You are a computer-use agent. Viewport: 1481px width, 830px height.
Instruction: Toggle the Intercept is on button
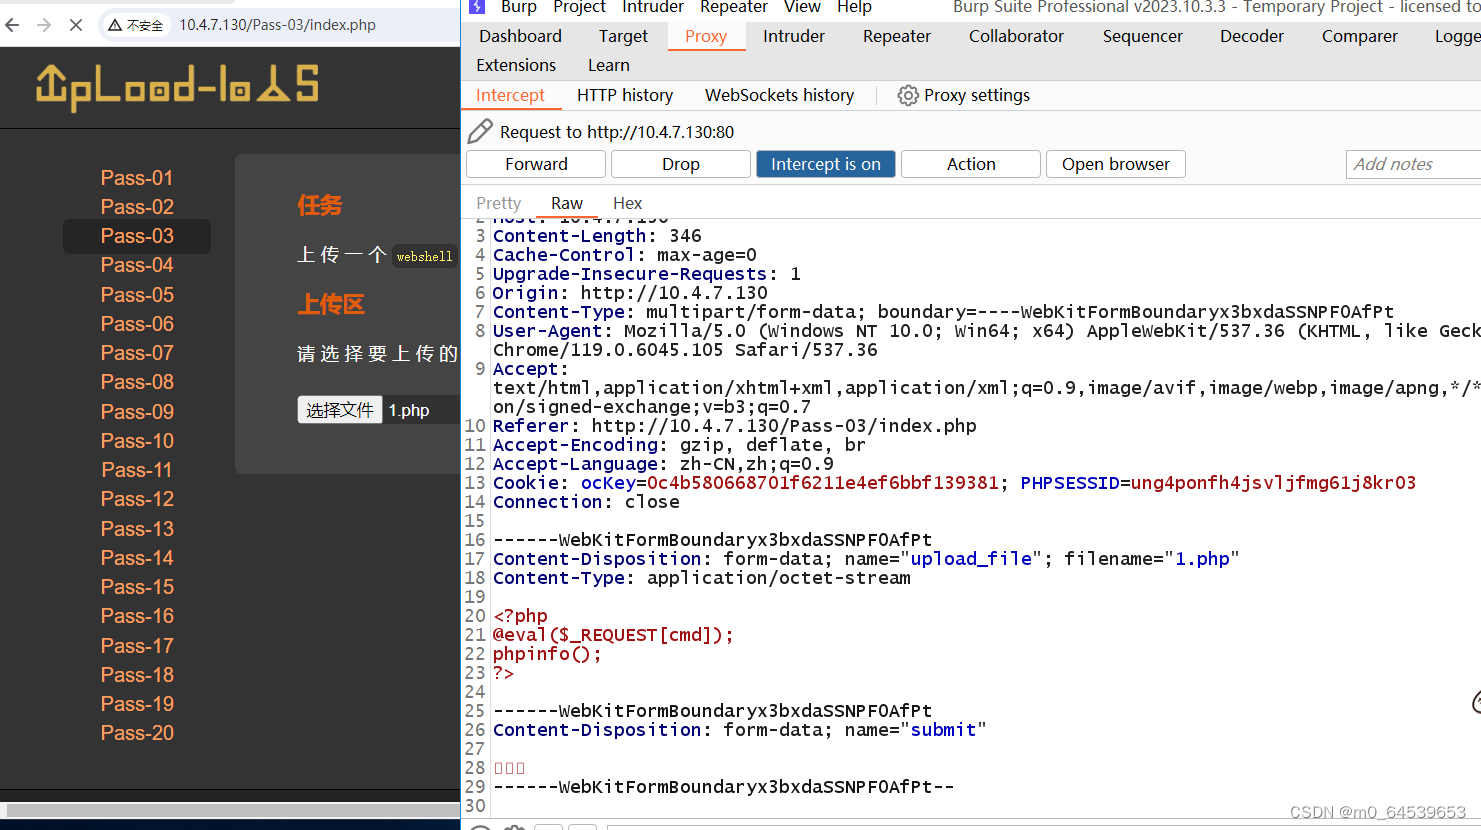(x=826, y=164)
